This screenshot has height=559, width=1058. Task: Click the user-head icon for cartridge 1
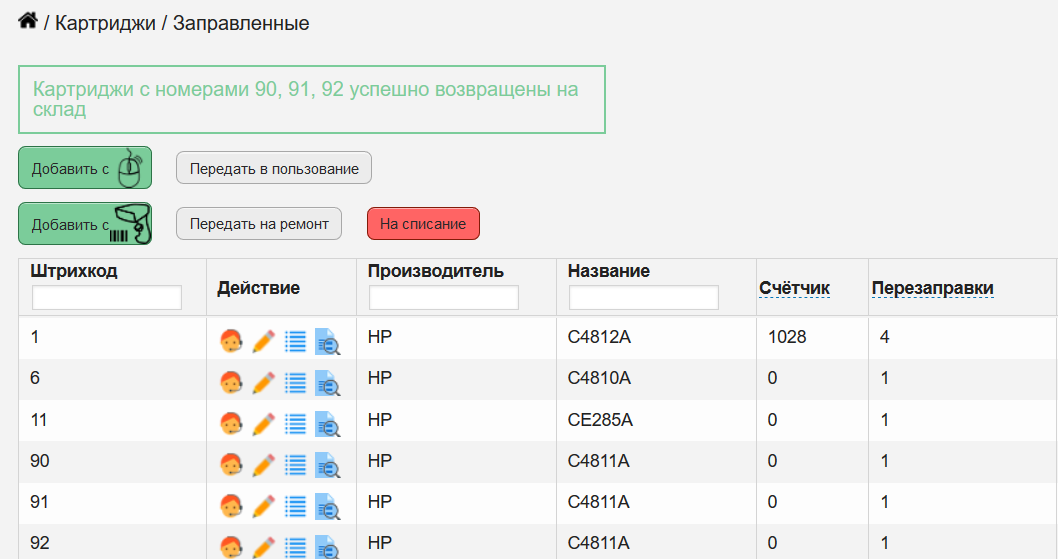pos(231,341)
